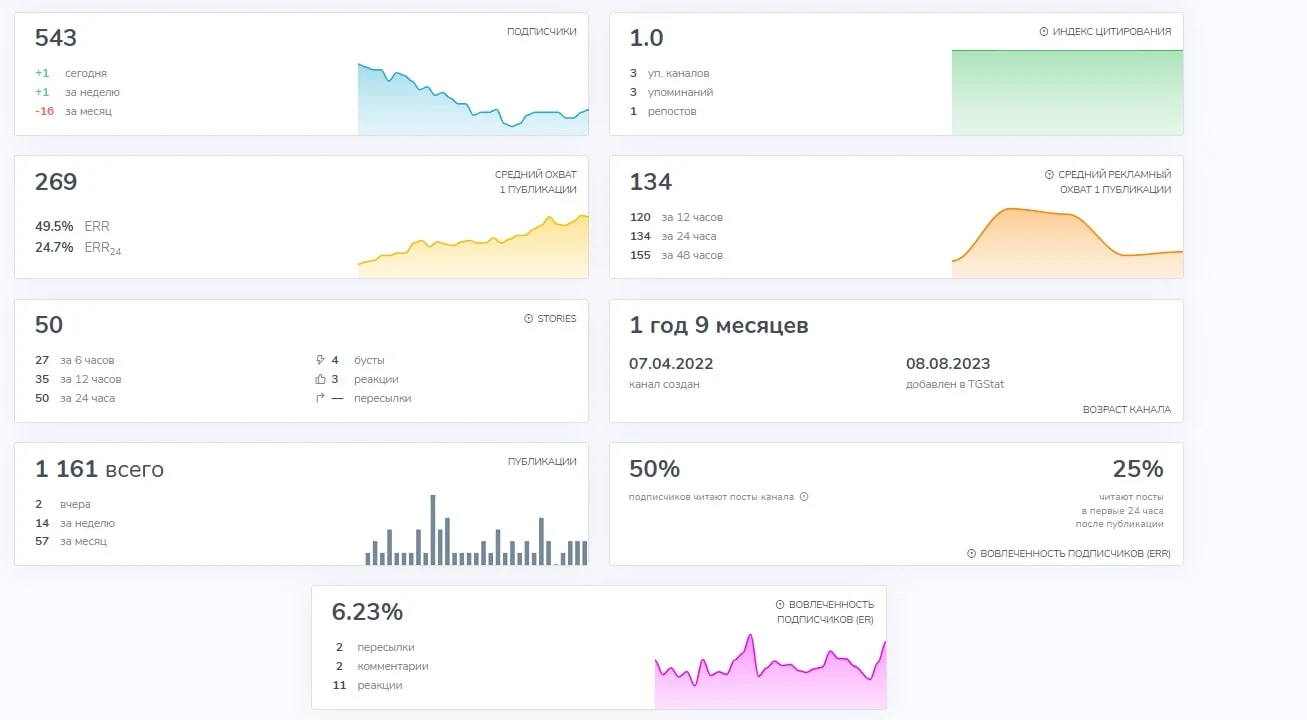Click the info icon beside СРЕДНИЙ РЕКЛАМНЫЙ ОХВАТ

(1049, 175)
